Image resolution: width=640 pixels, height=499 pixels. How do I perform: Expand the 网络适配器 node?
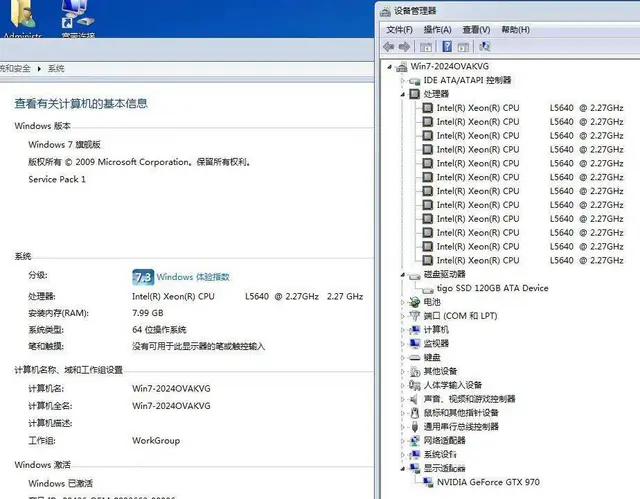click(x=403, y=441)
